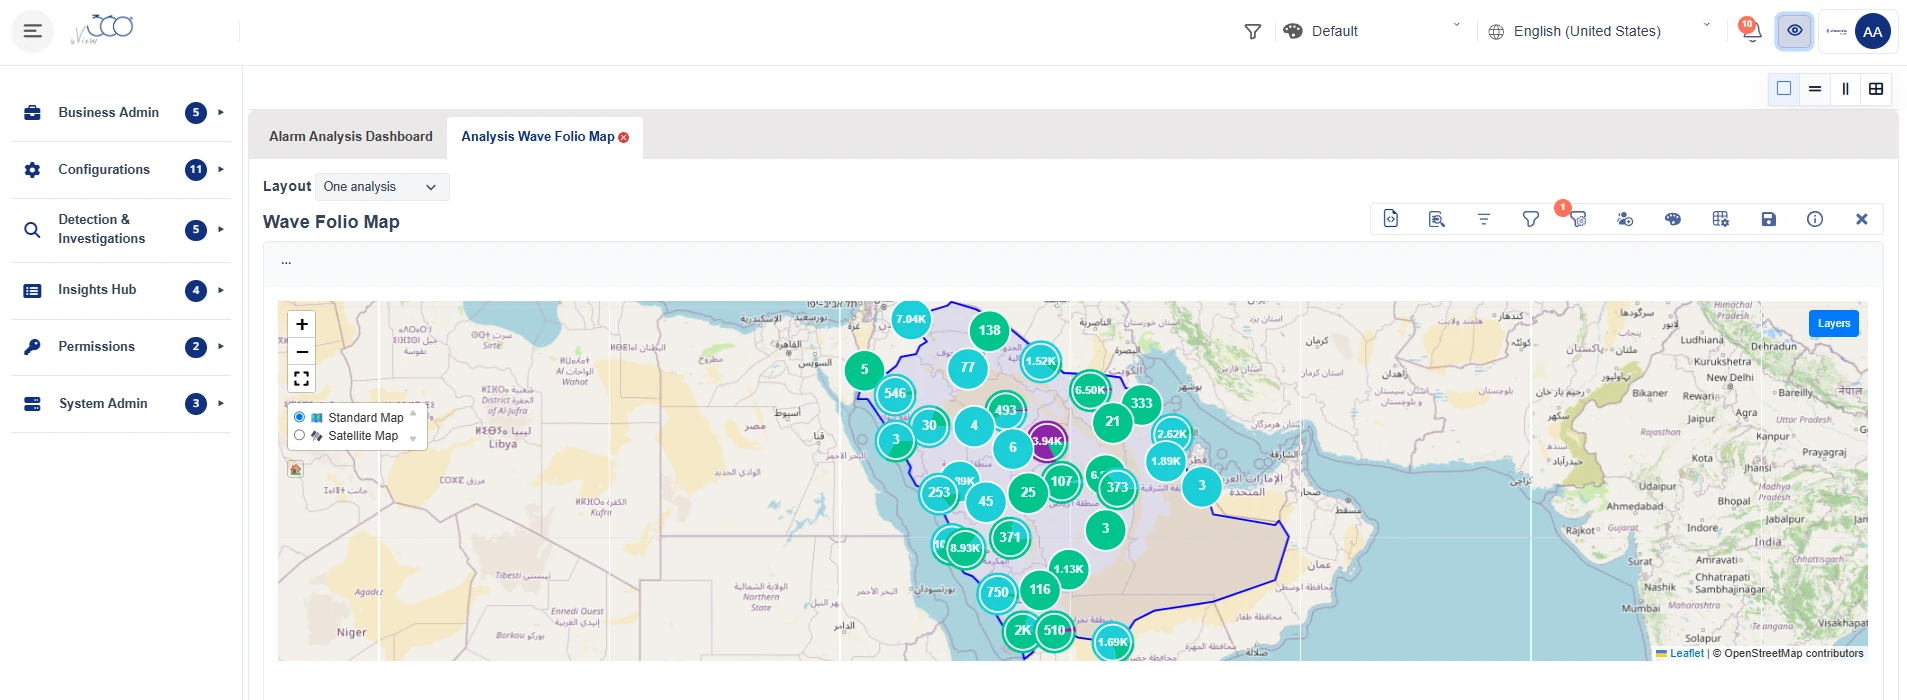Click the global filter funnel icon in header

pyautogui.click(x=1252, y=32)
